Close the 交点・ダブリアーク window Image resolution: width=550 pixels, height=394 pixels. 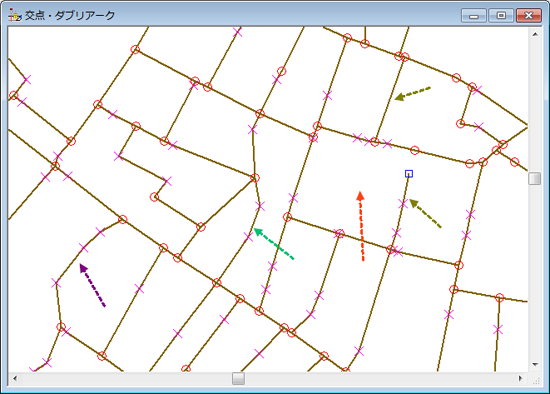click(529, 16)
